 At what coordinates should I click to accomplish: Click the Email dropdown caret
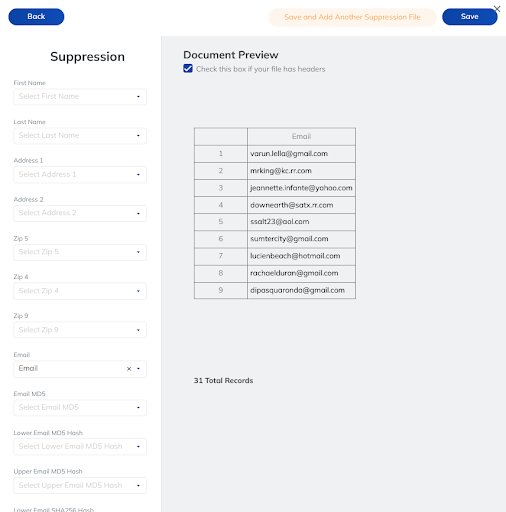click(138, 369)
